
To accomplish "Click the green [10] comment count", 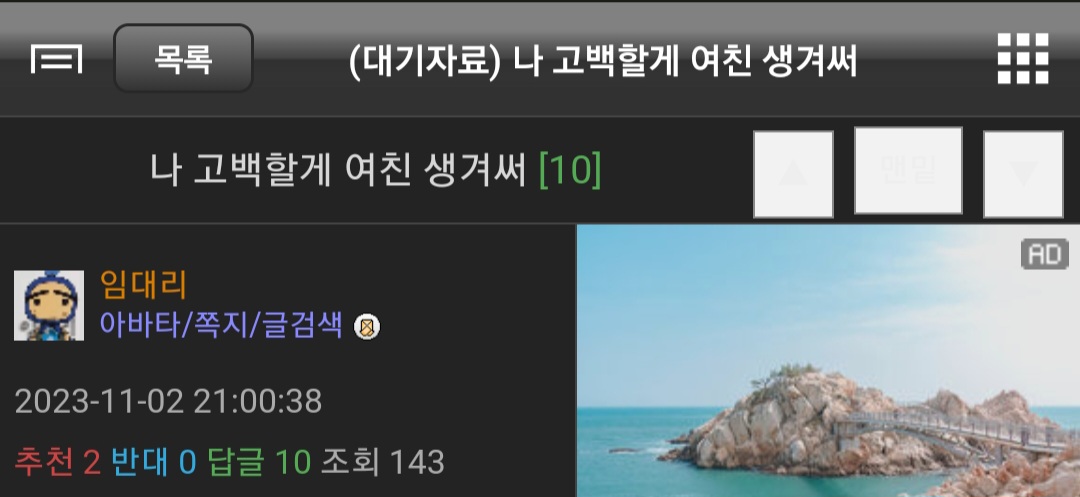I will click(x=570, y=170).
